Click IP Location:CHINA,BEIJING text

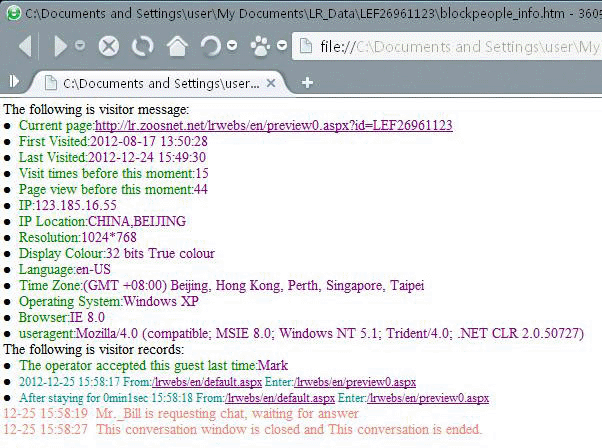103,222
